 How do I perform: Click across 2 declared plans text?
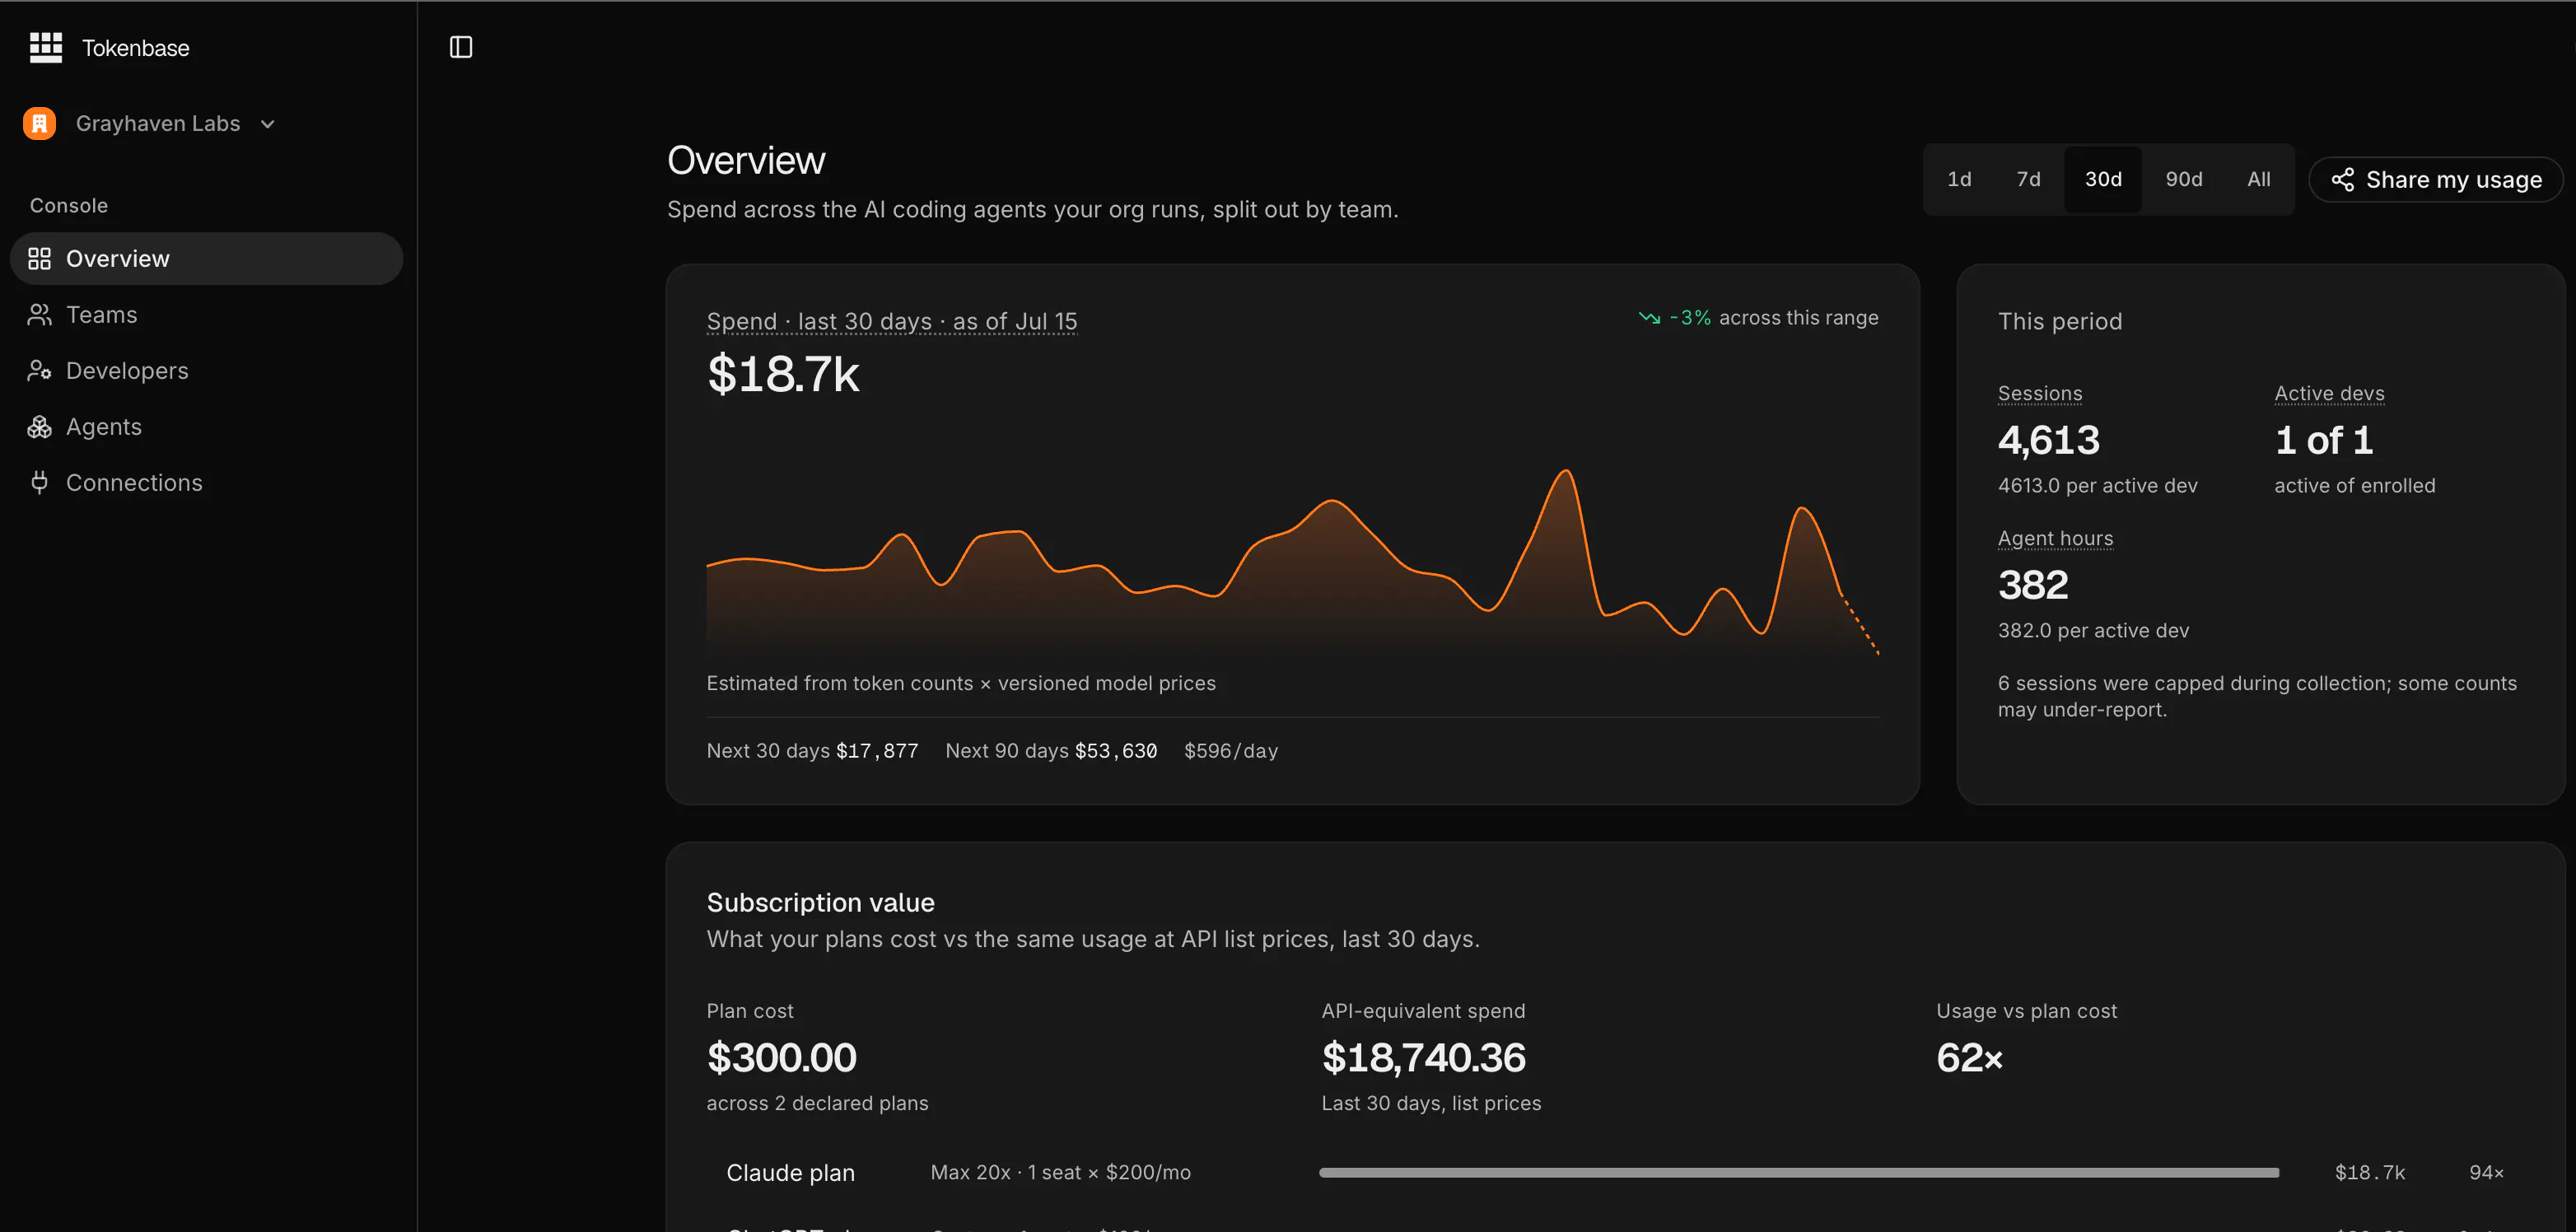pyautogui.click(x=818, y=1103)
